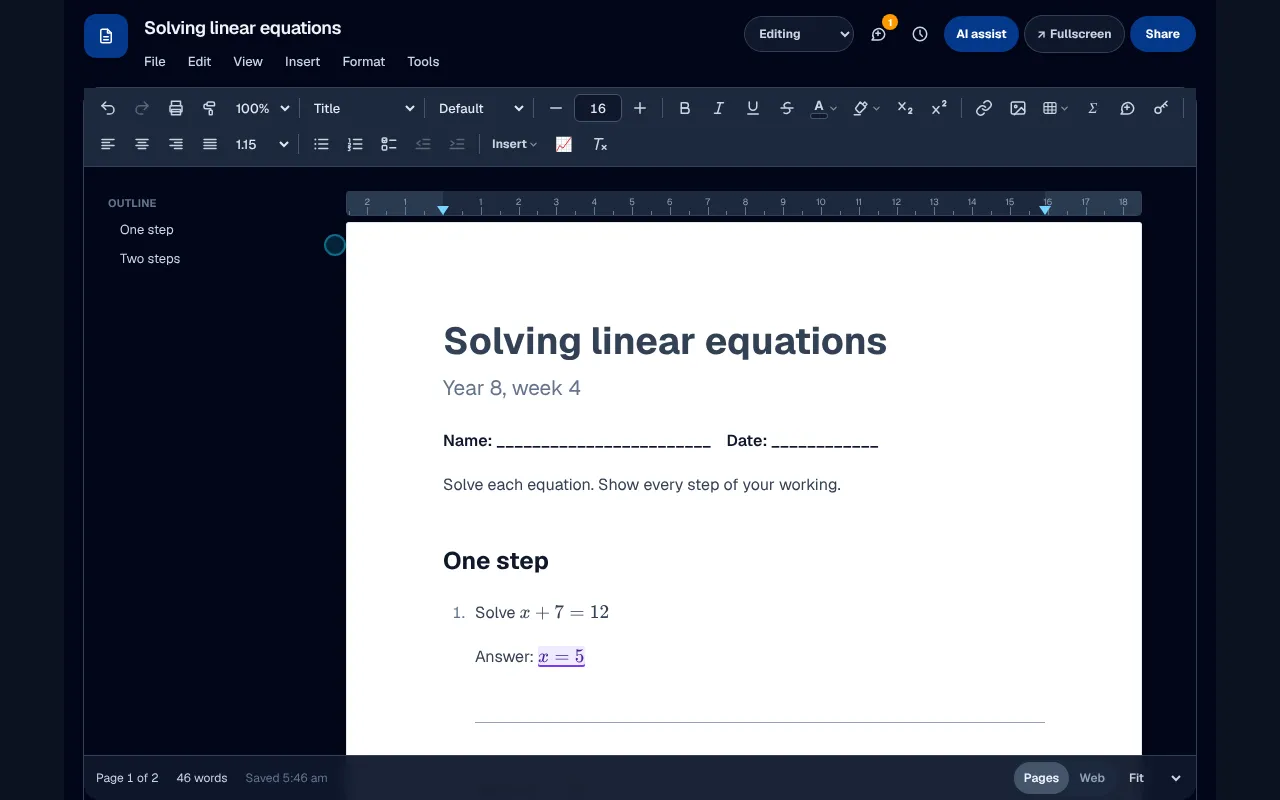Open version history clock icon
The width and height of the screenshot is (1280, 800).
tap(920, 34)
